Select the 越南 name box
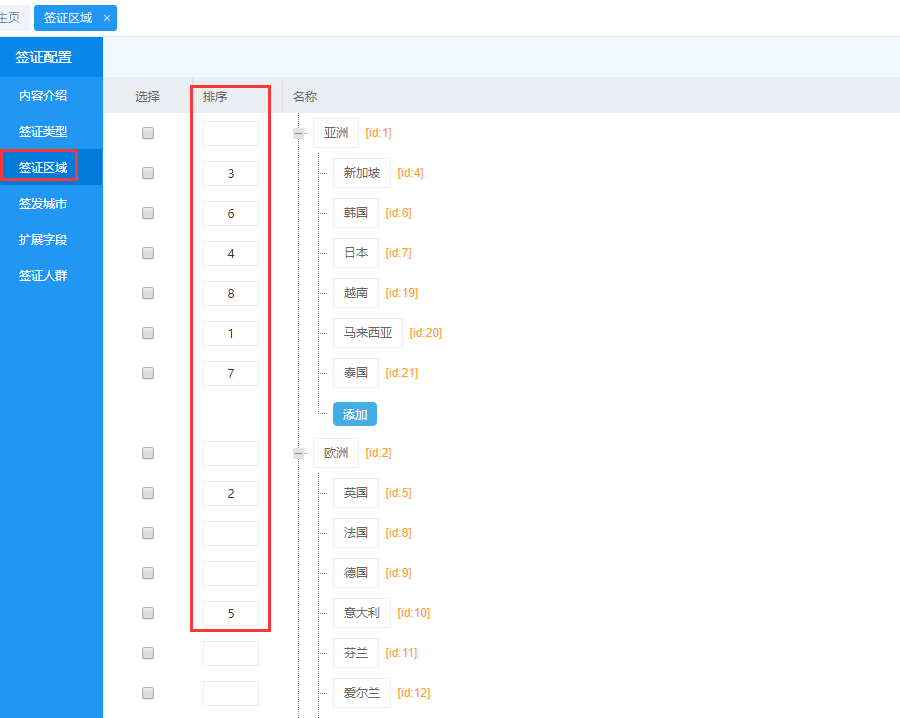900x718 pixels. [x=356, y=293]
